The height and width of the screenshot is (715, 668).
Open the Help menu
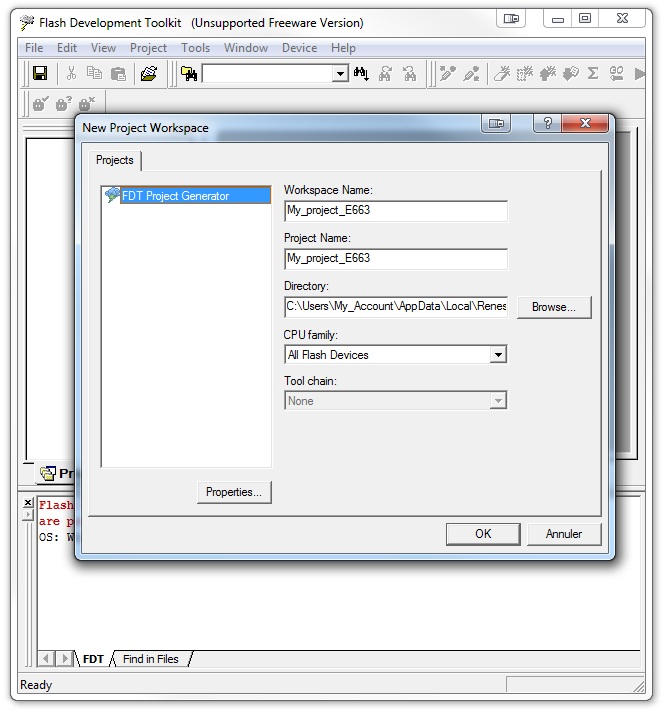343,48
